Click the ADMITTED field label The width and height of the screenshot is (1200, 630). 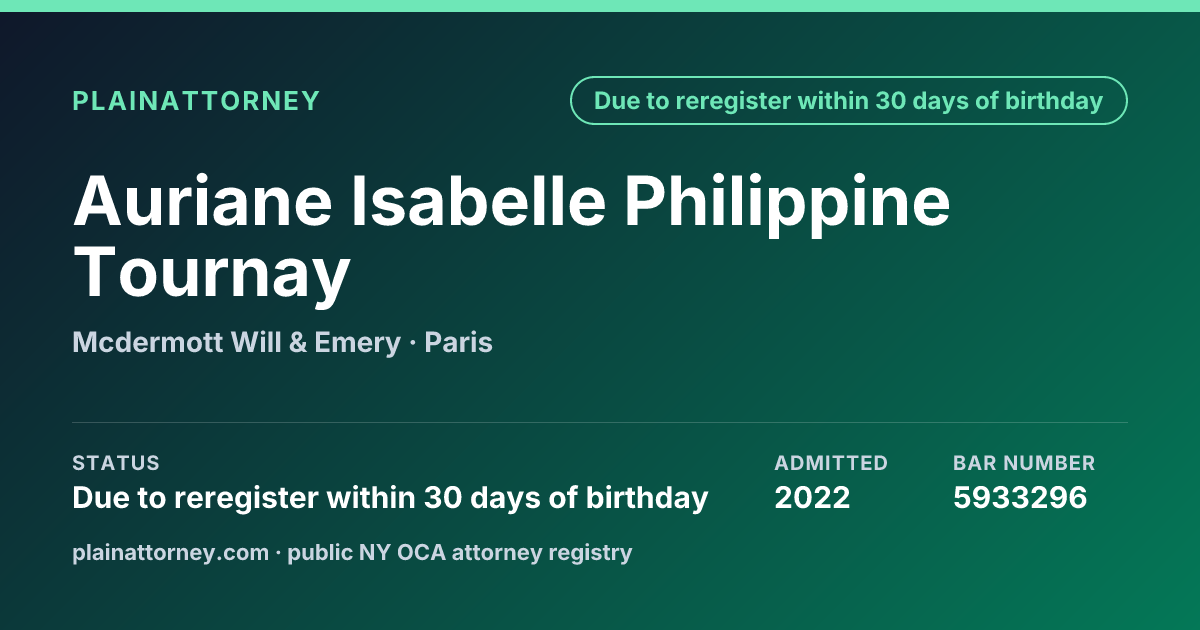tap(831, 464)
